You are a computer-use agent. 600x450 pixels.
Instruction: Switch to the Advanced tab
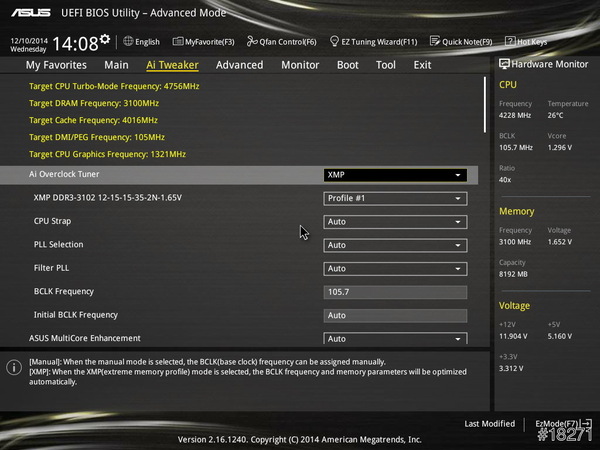(x=239, y=65)
